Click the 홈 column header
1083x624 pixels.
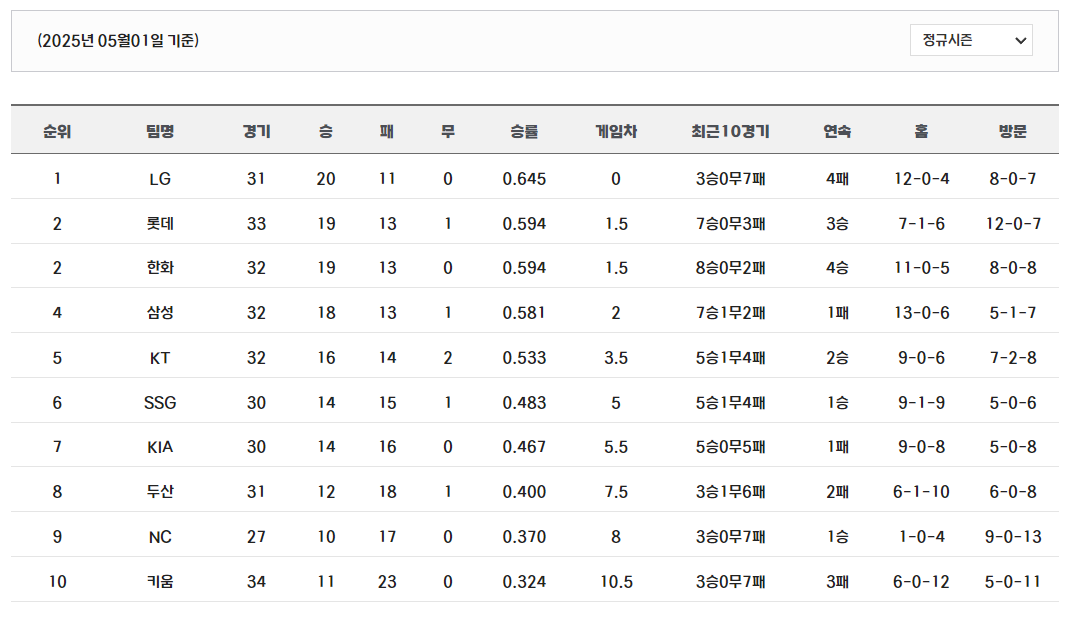(921, 131)
